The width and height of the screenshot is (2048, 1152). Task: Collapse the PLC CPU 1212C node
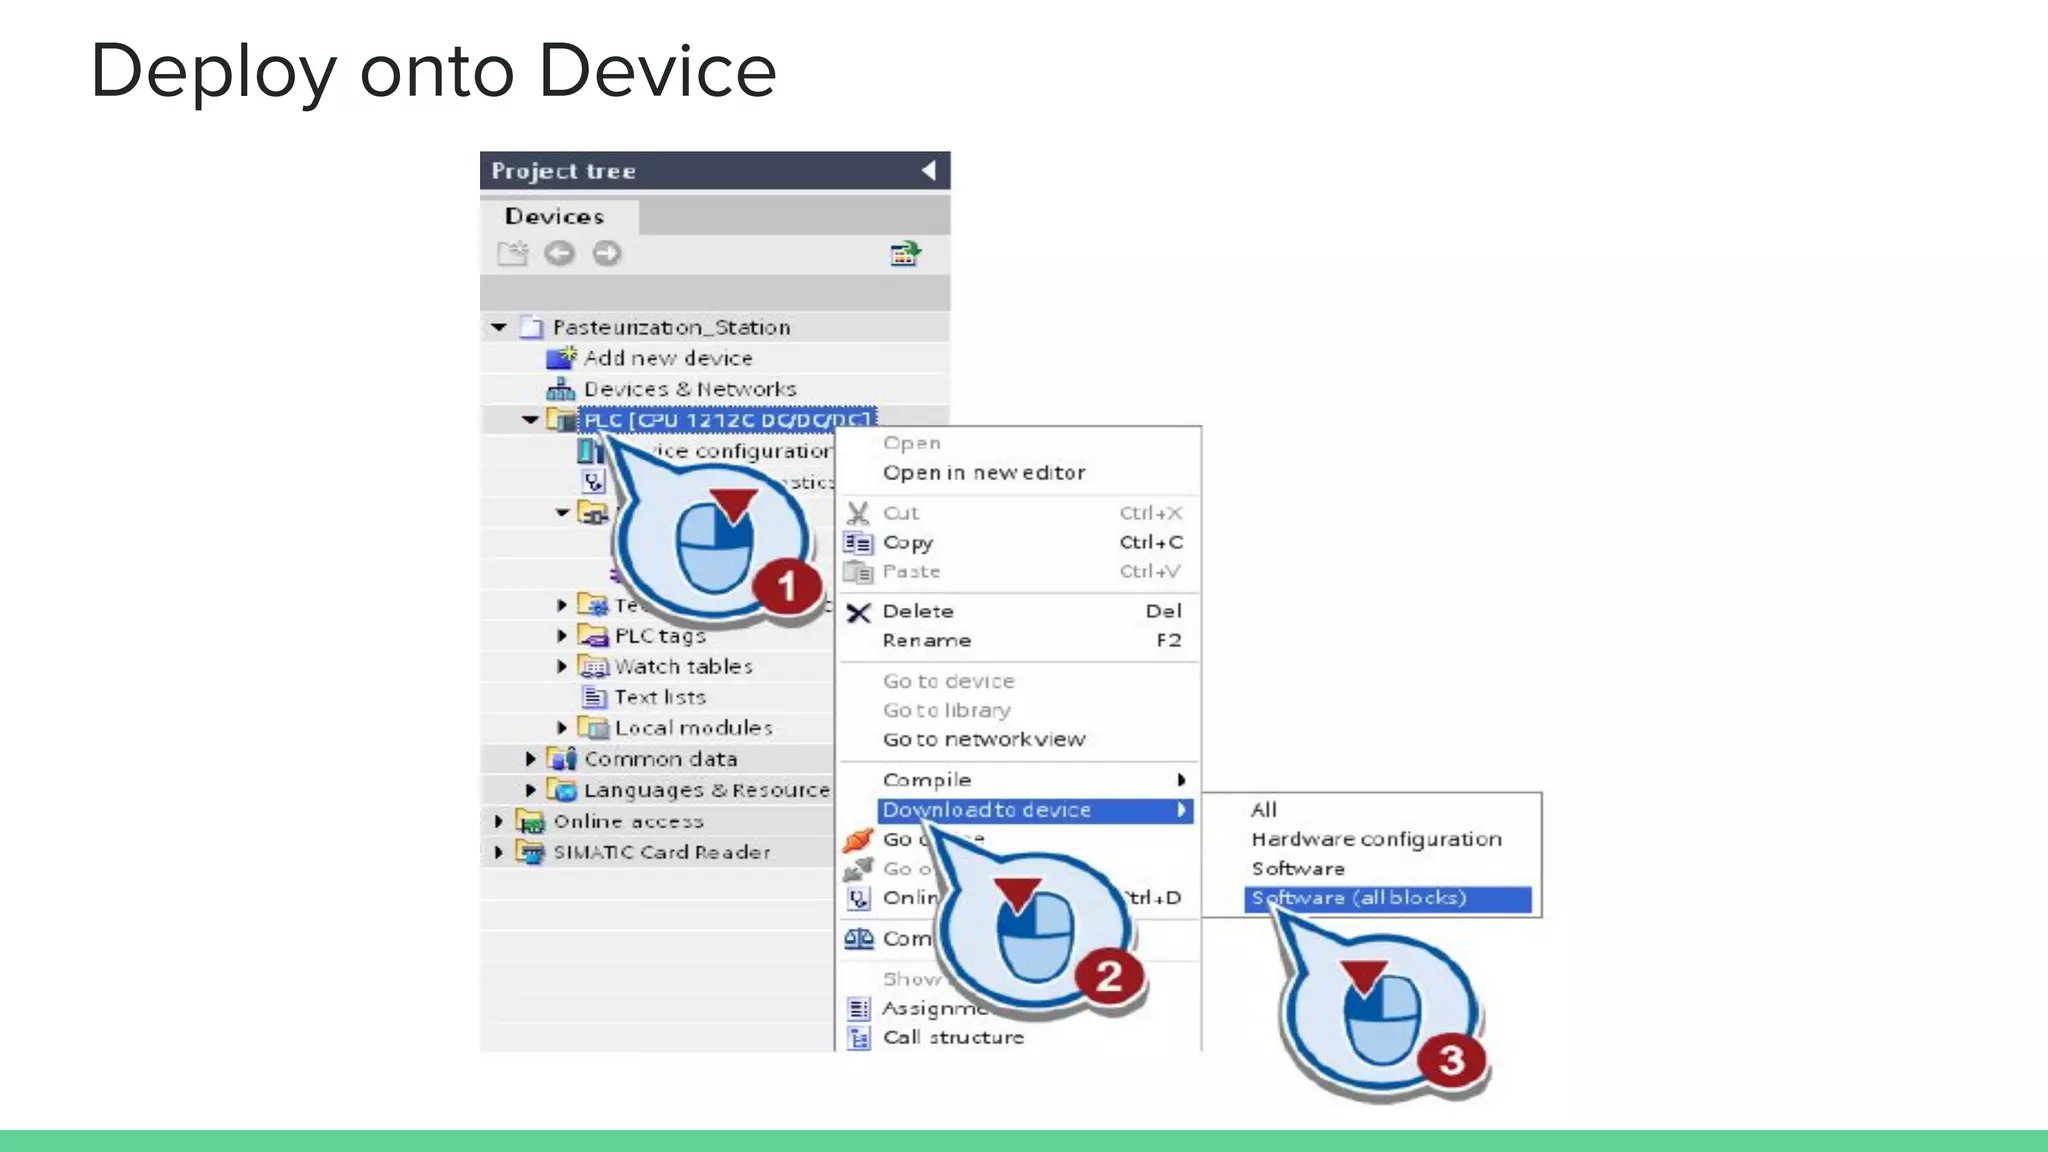coord(530,420)
